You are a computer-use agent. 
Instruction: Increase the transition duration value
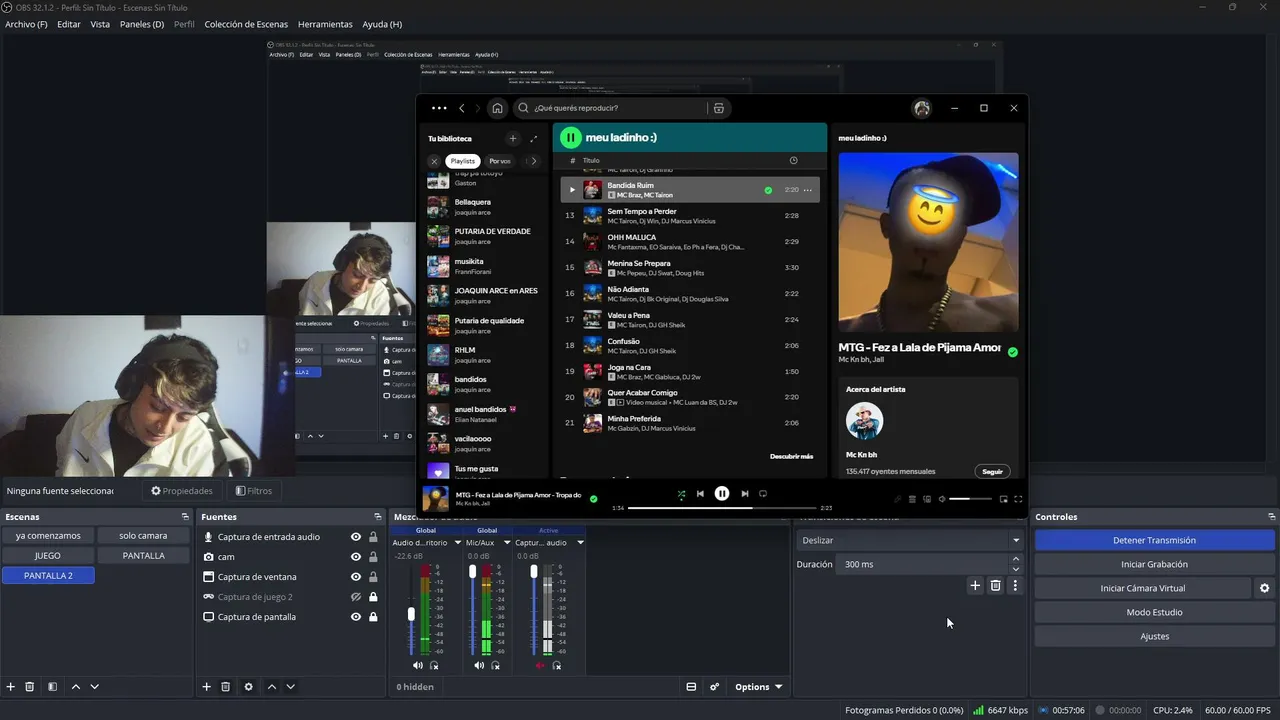point(1016,559)
